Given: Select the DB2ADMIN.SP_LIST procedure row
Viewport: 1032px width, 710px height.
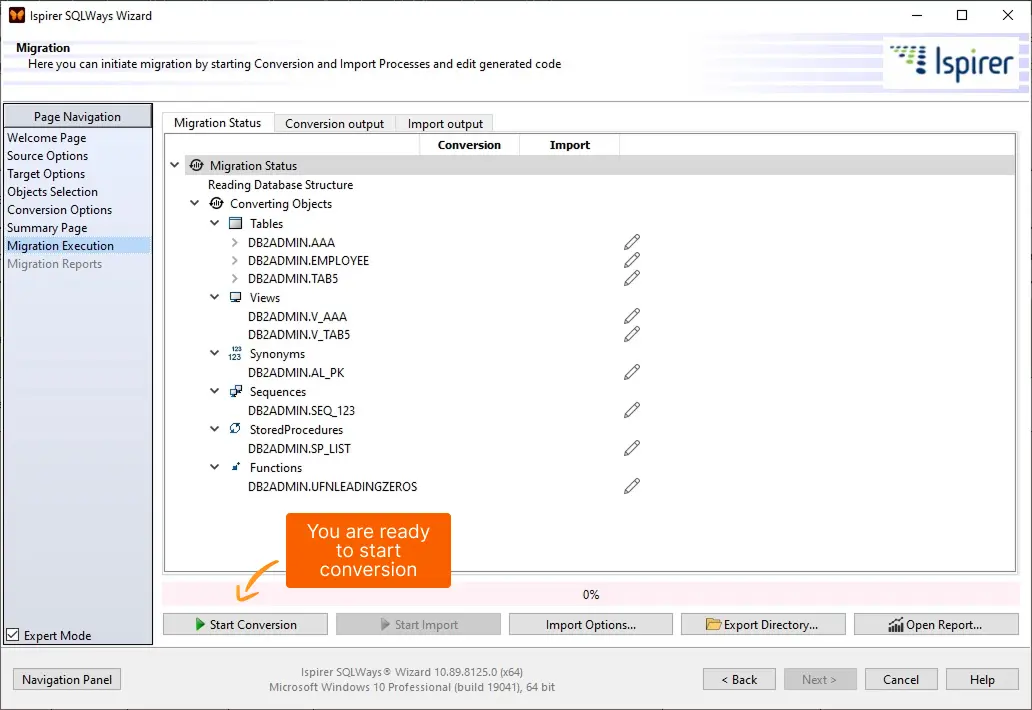Looking at the screenshot, I should tap(299, 449).
